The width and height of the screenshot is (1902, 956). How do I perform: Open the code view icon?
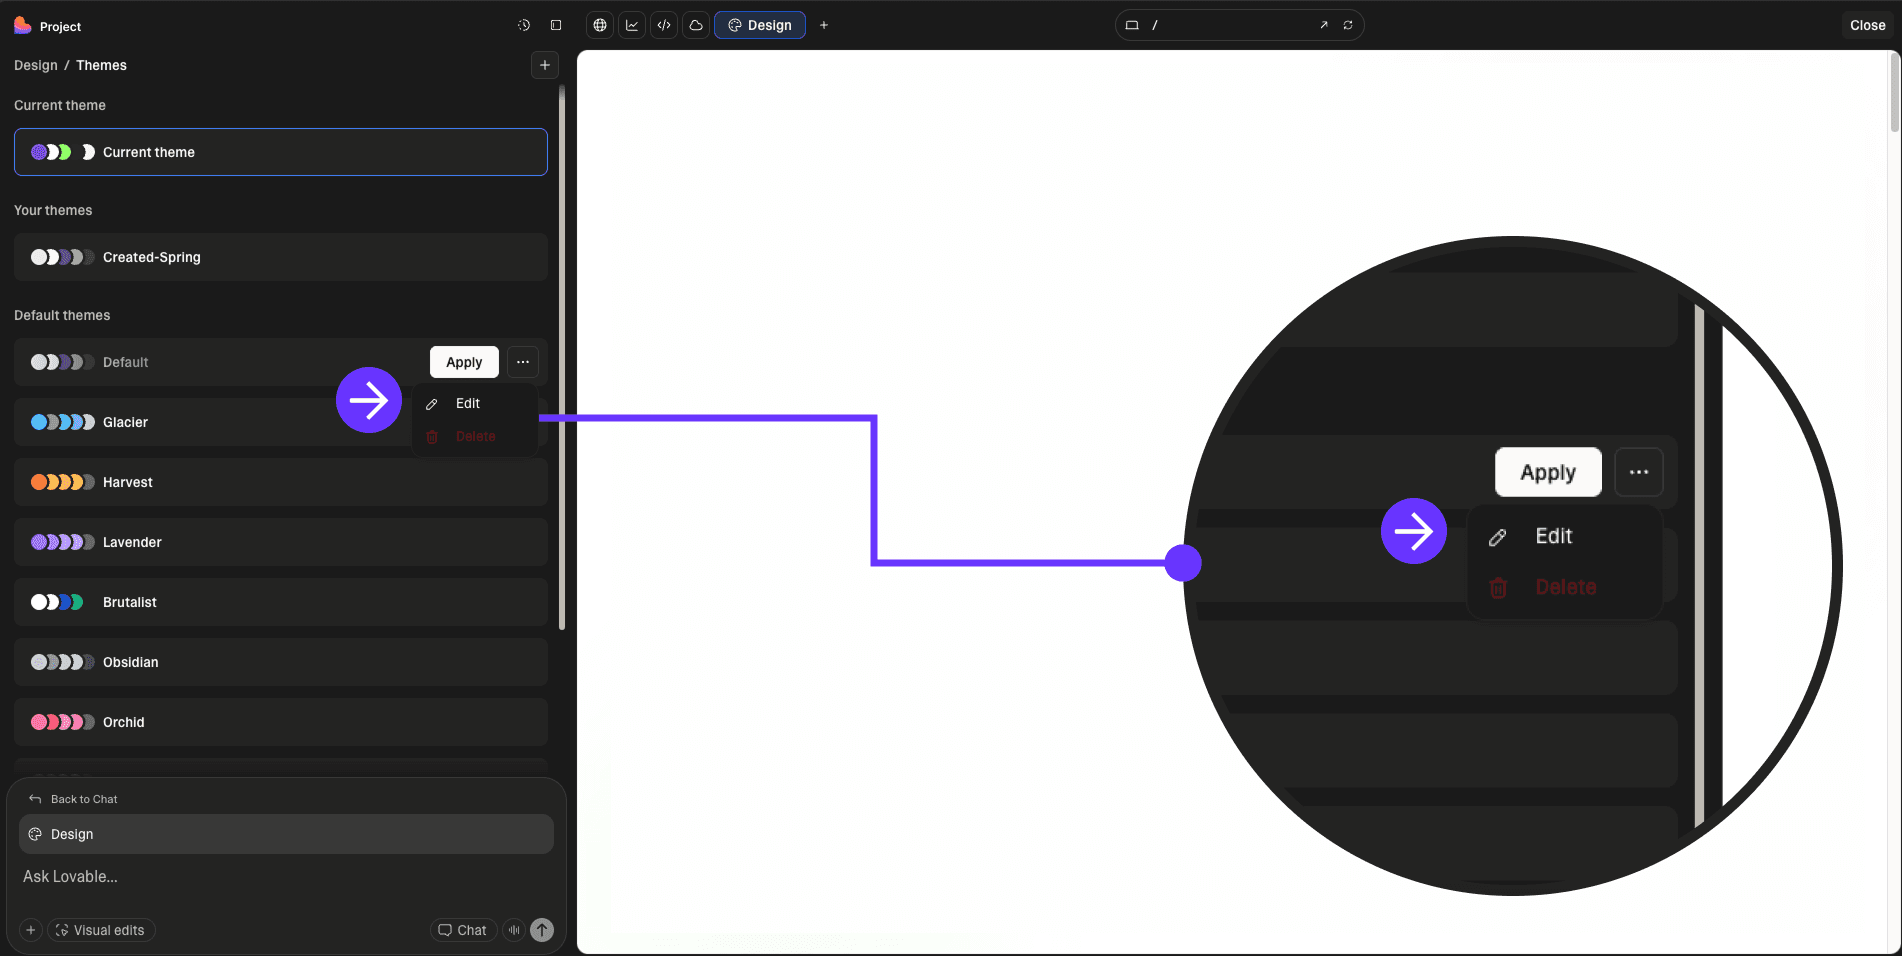[x=664, y=25]
